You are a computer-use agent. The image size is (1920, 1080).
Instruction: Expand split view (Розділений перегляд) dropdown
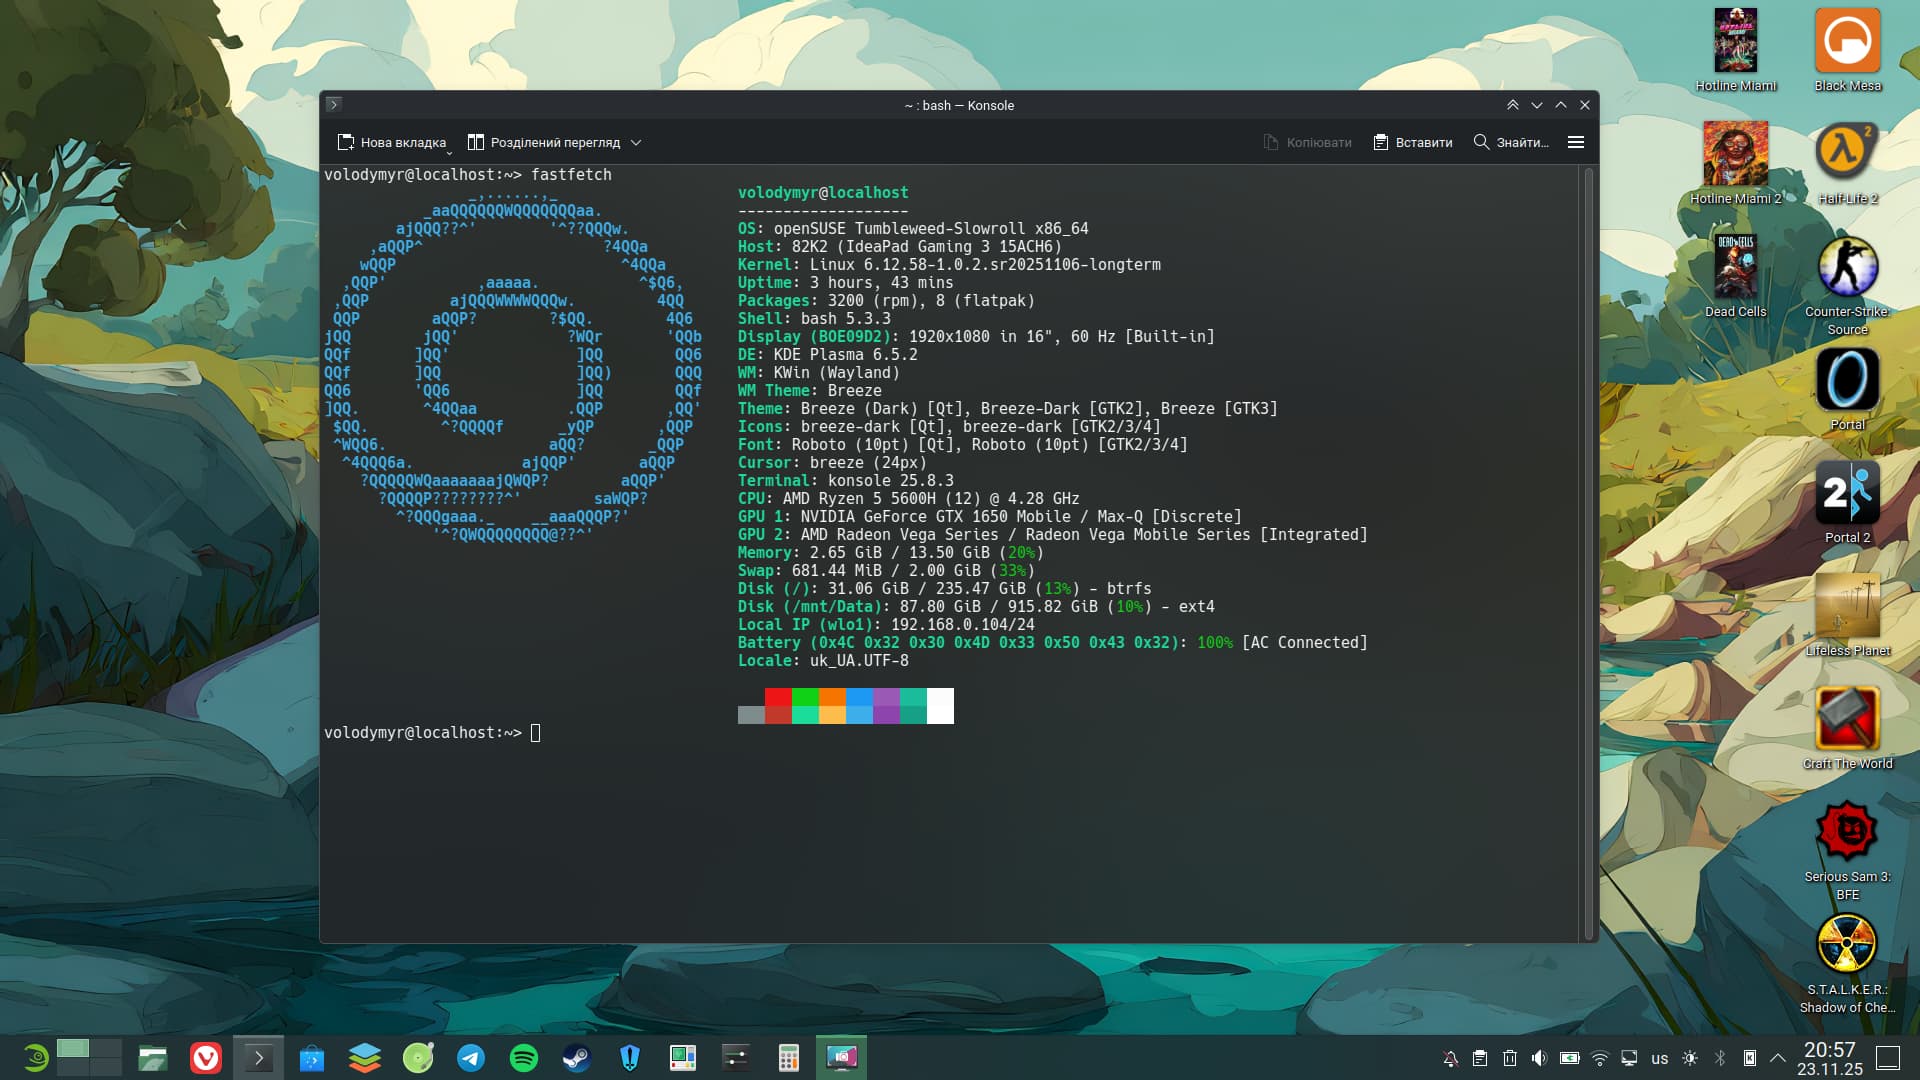click(x=636, y=142)
